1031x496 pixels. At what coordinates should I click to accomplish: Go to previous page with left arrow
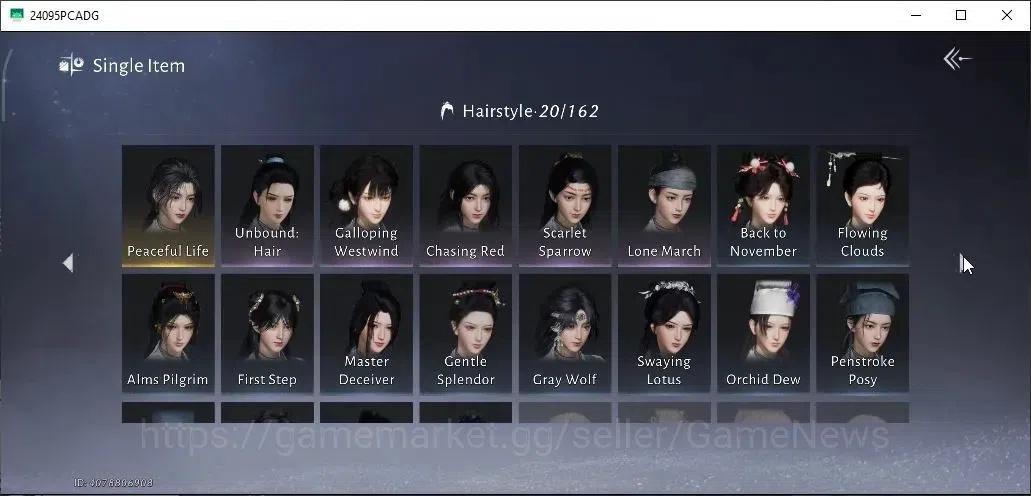[x=68, y=263]
